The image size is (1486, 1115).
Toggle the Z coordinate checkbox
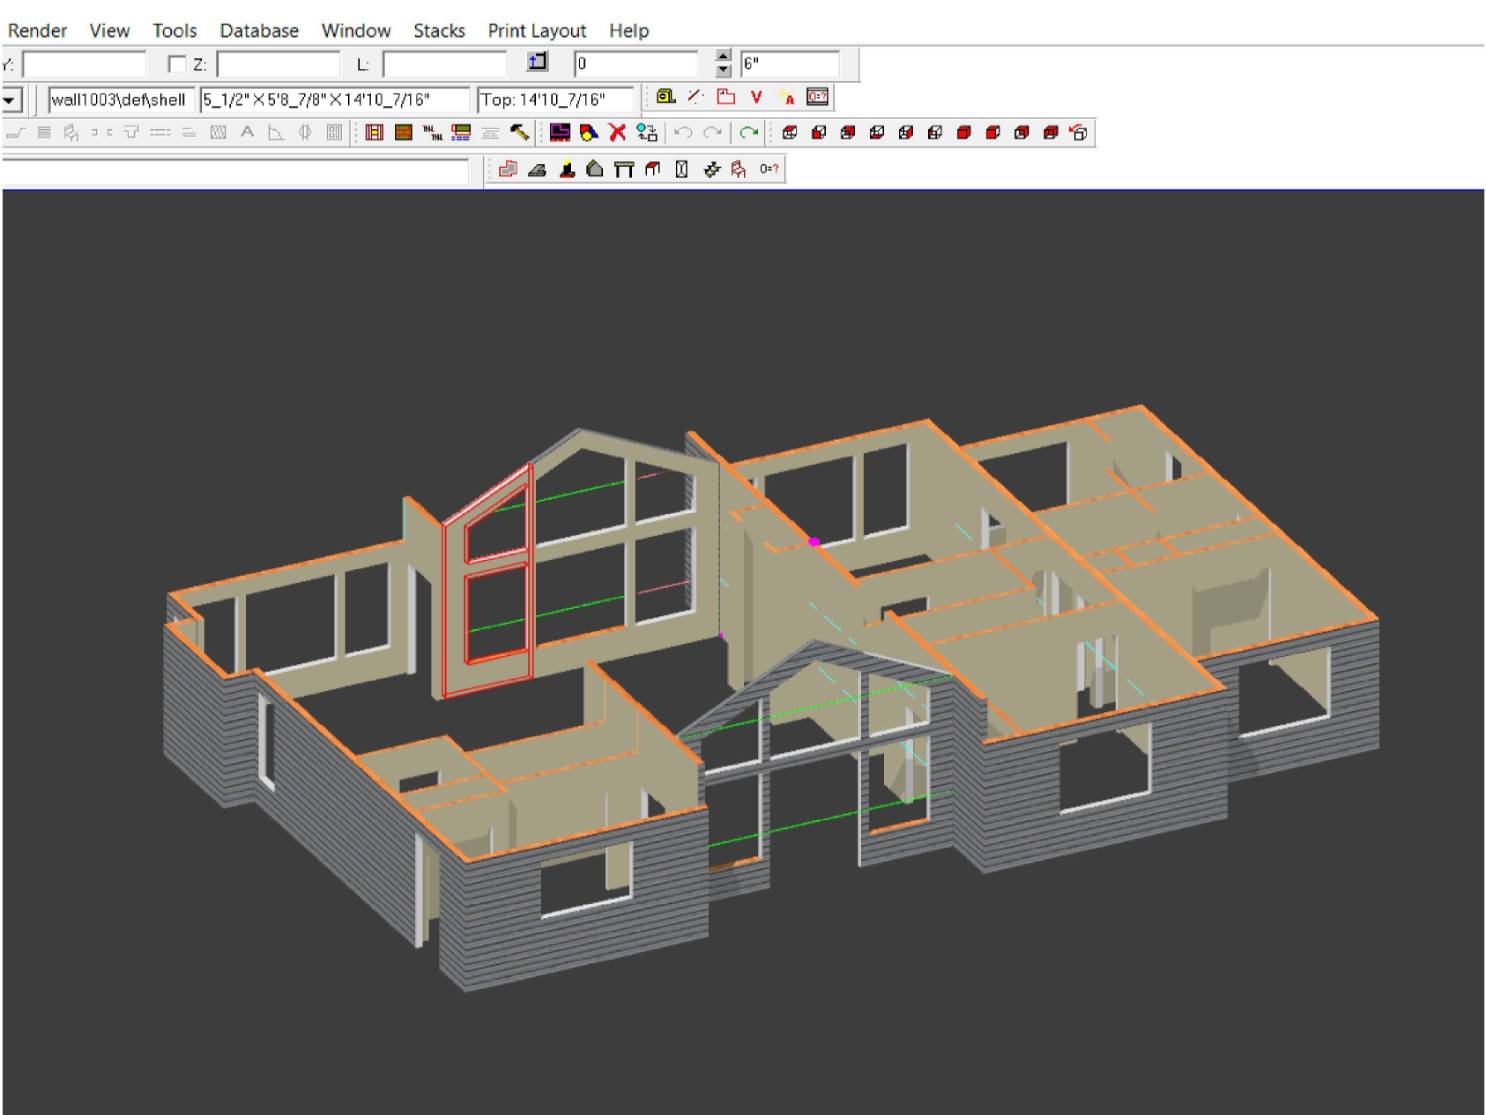[x=177, y=65]
